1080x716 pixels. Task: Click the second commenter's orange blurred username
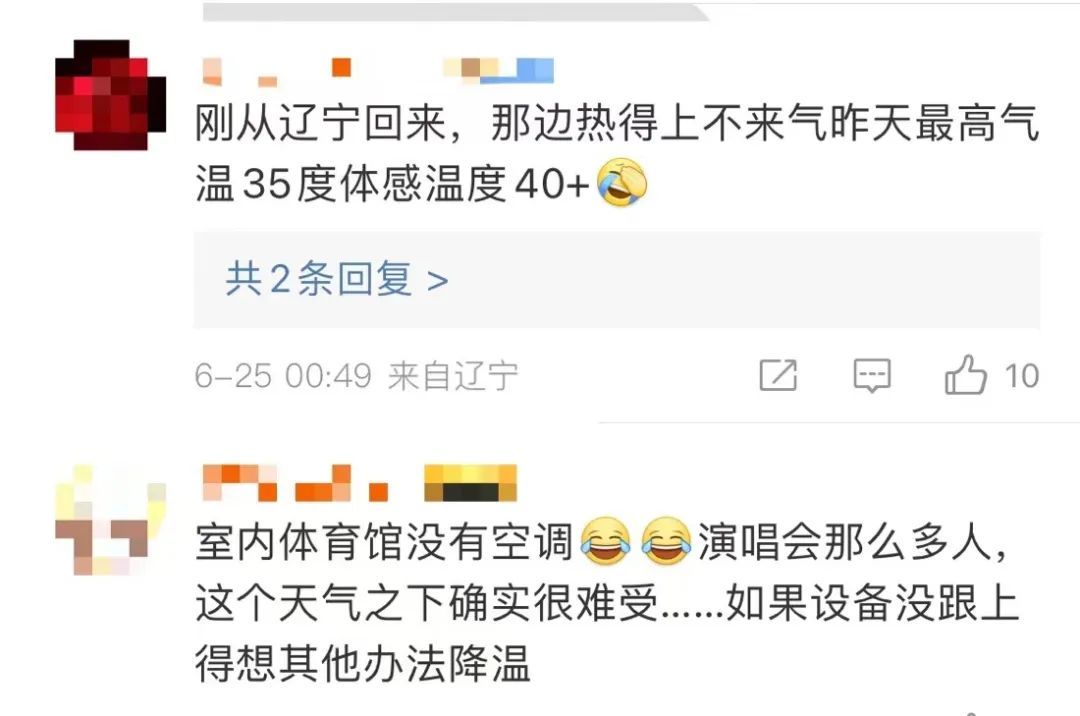pos(295,483)
